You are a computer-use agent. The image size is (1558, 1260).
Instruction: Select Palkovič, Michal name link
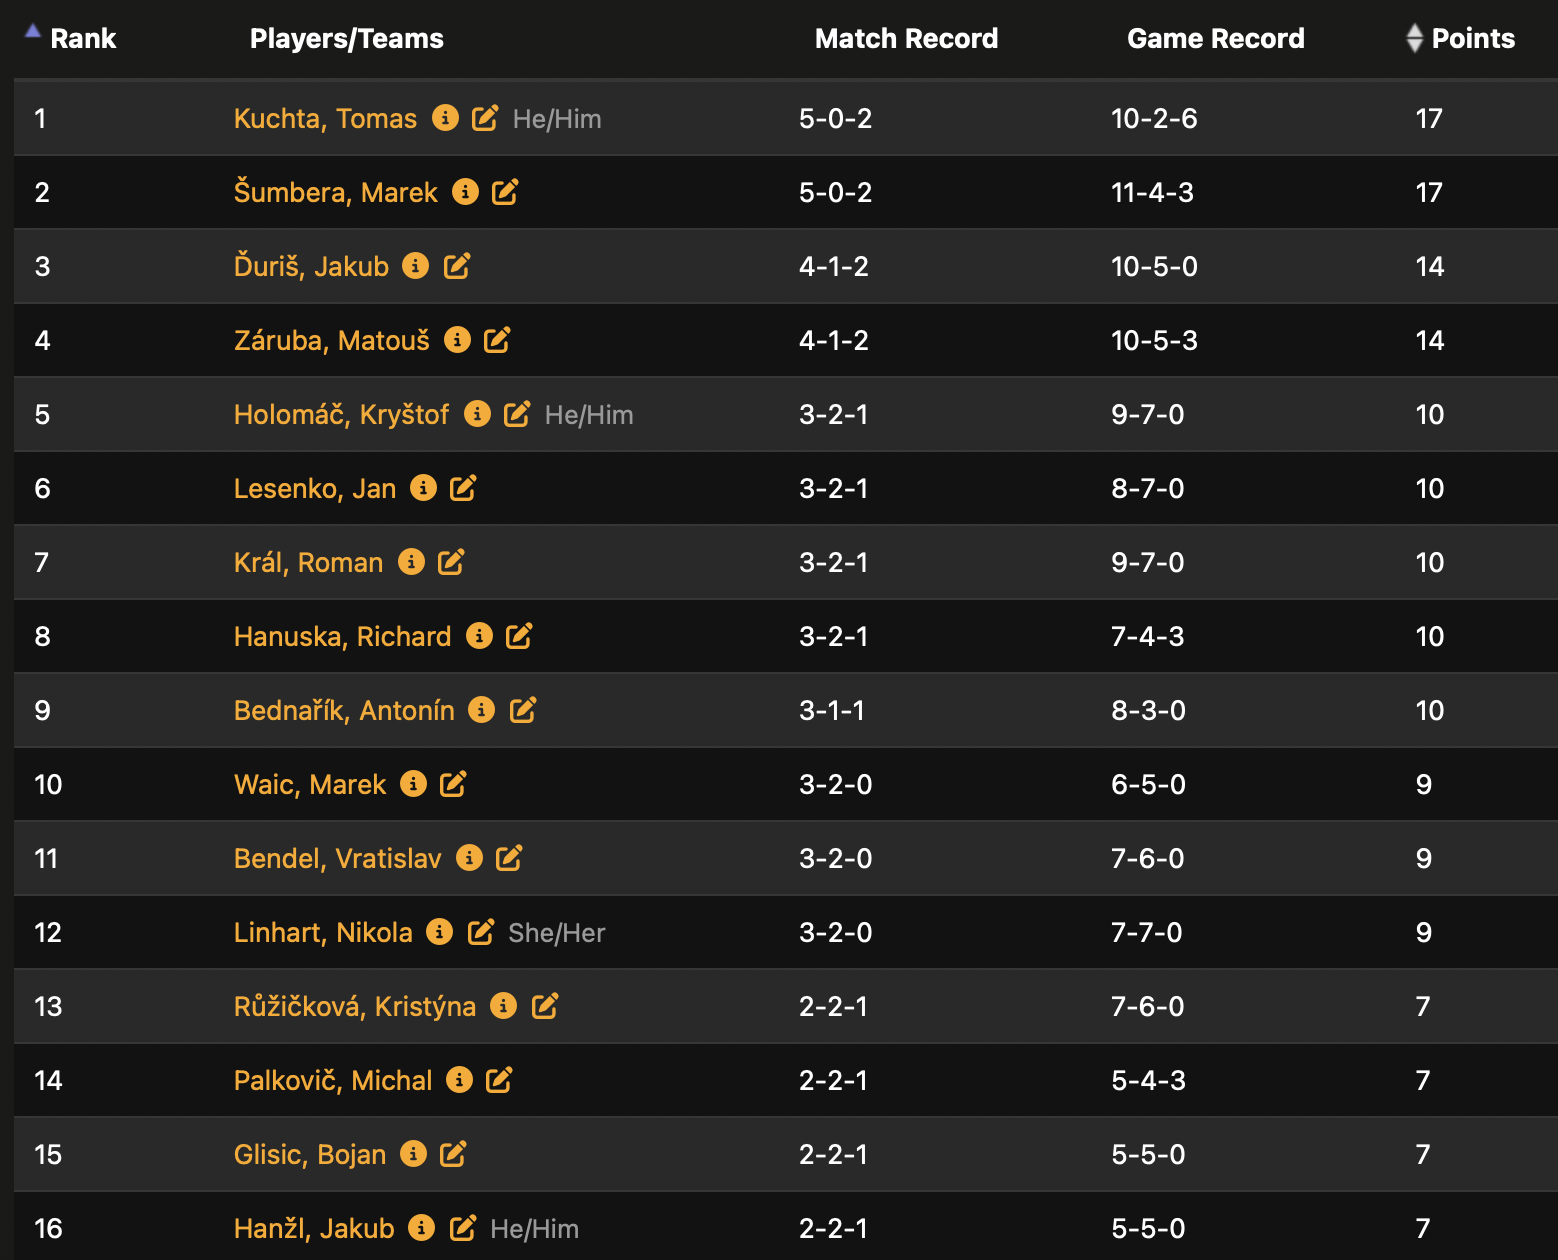pos(333,1080)
